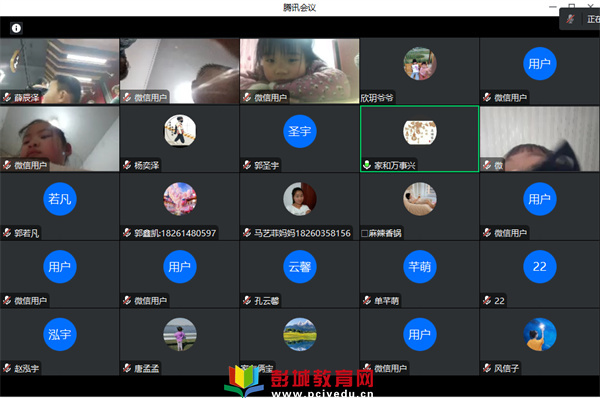Click the green microphone icon of 家和万事兴
The height and width of the screenshot is (398, 600).
[367, 165]
